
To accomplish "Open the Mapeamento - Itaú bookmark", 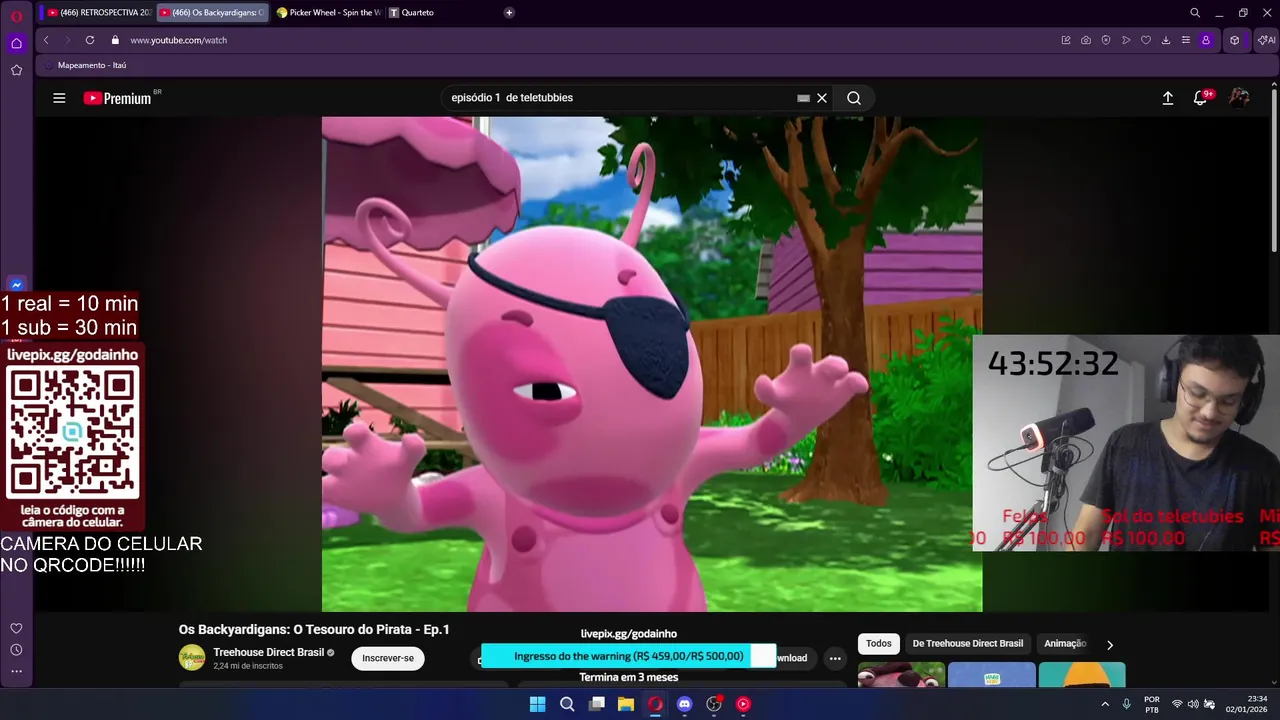I will click(84, 65).
